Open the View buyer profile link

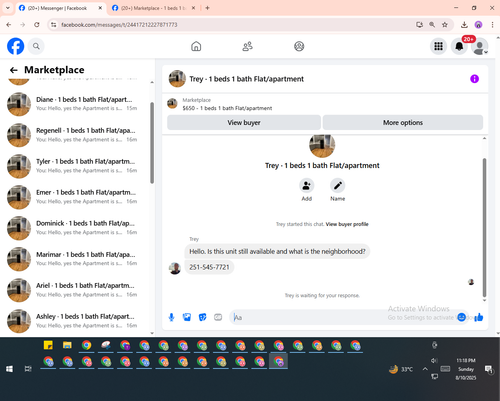click(347, 224)
